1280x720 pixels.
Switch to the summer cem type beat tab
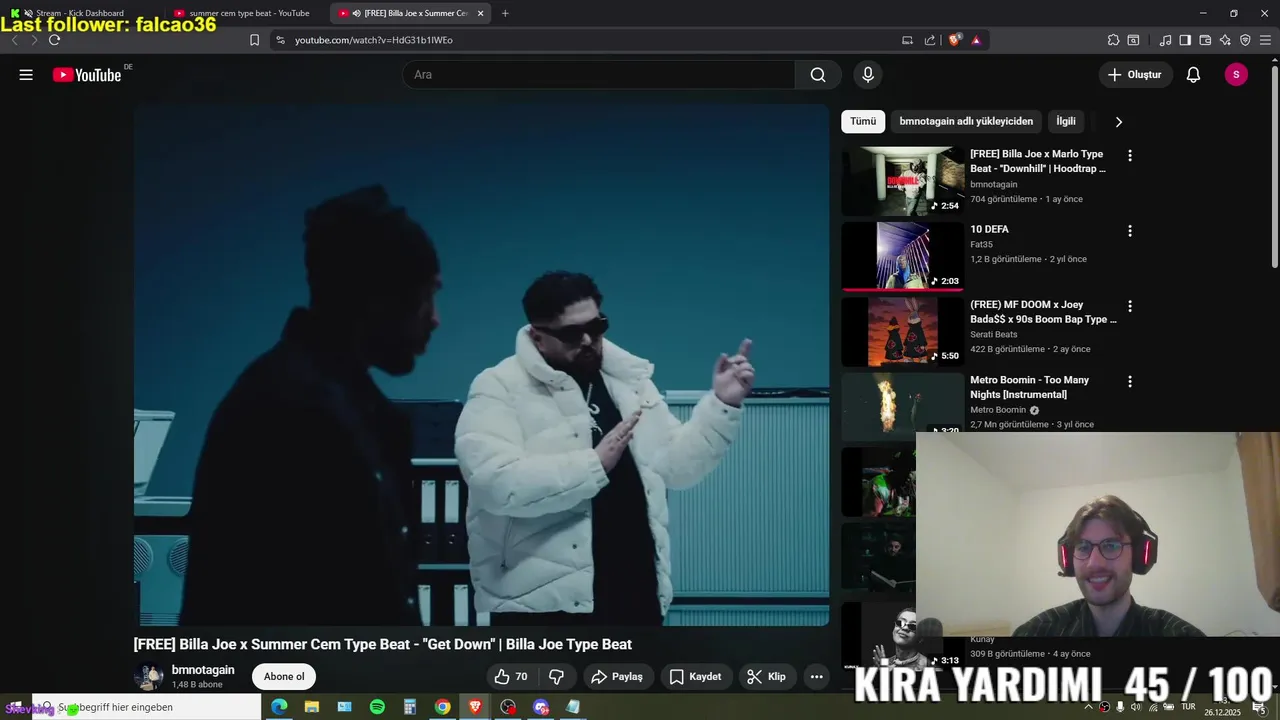(245, 13)
